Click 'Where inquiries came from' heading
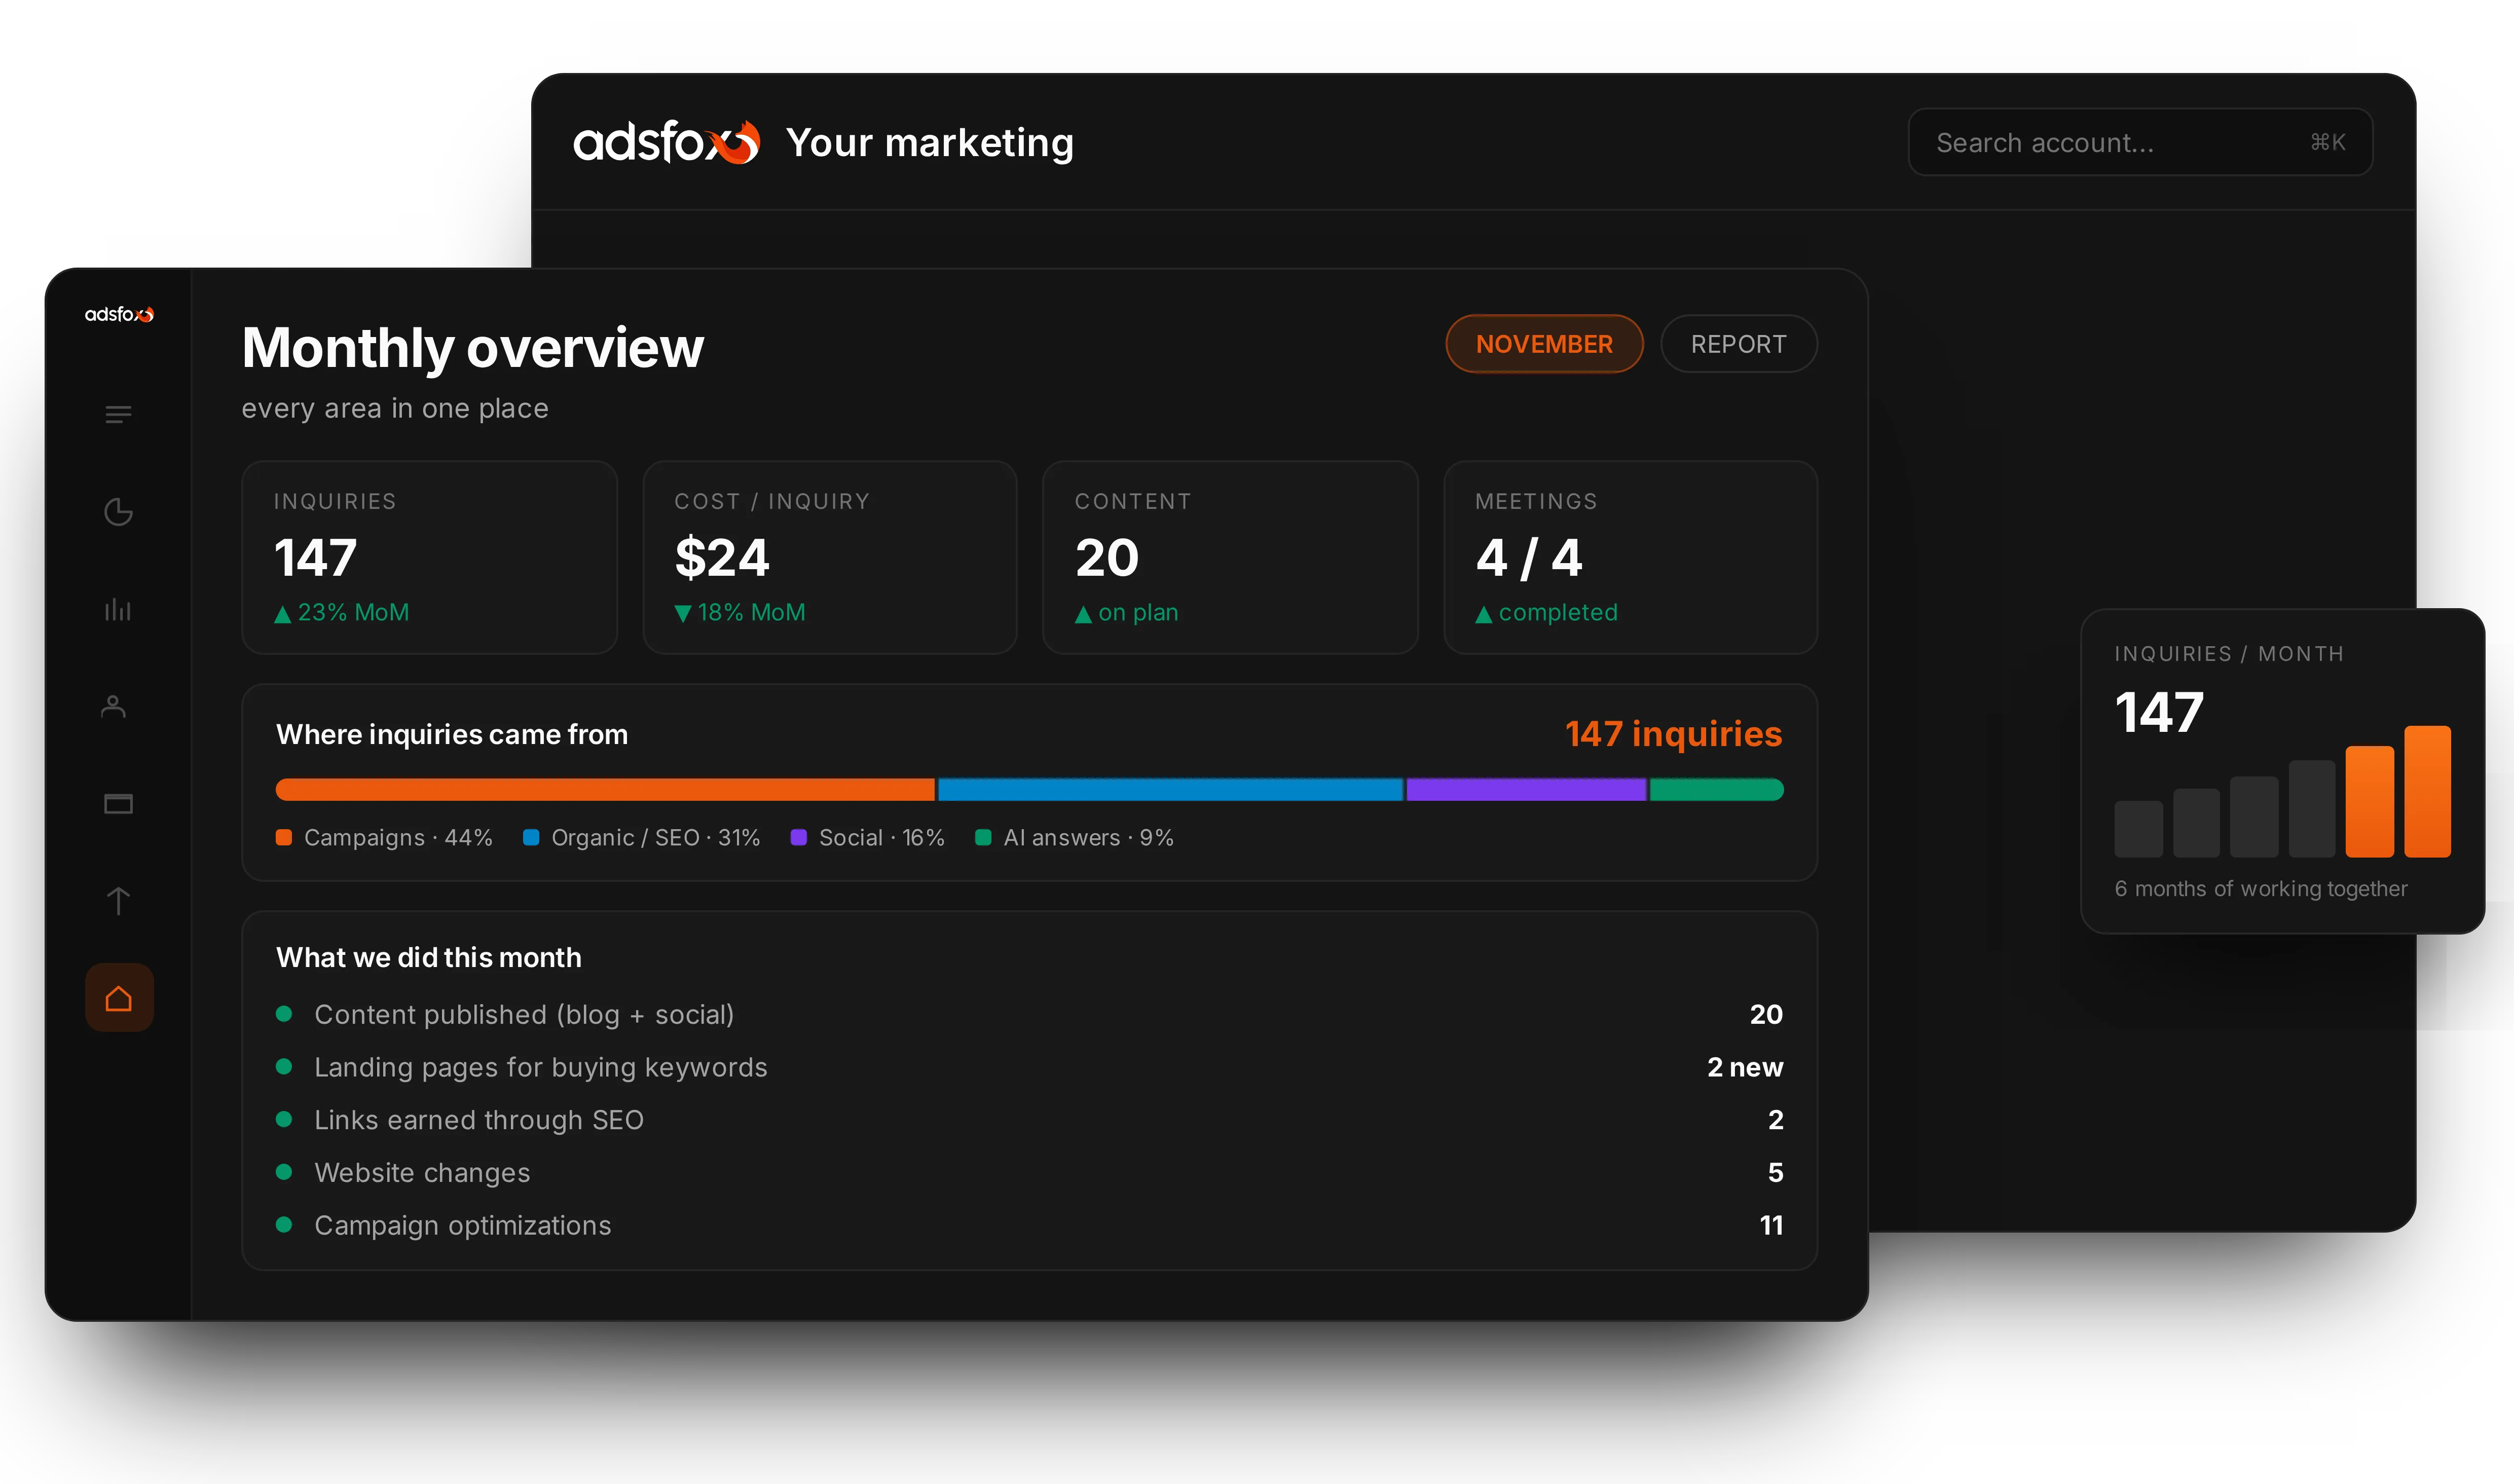The width and height of the screenshot is (2514, 1484). coord(452,734)
